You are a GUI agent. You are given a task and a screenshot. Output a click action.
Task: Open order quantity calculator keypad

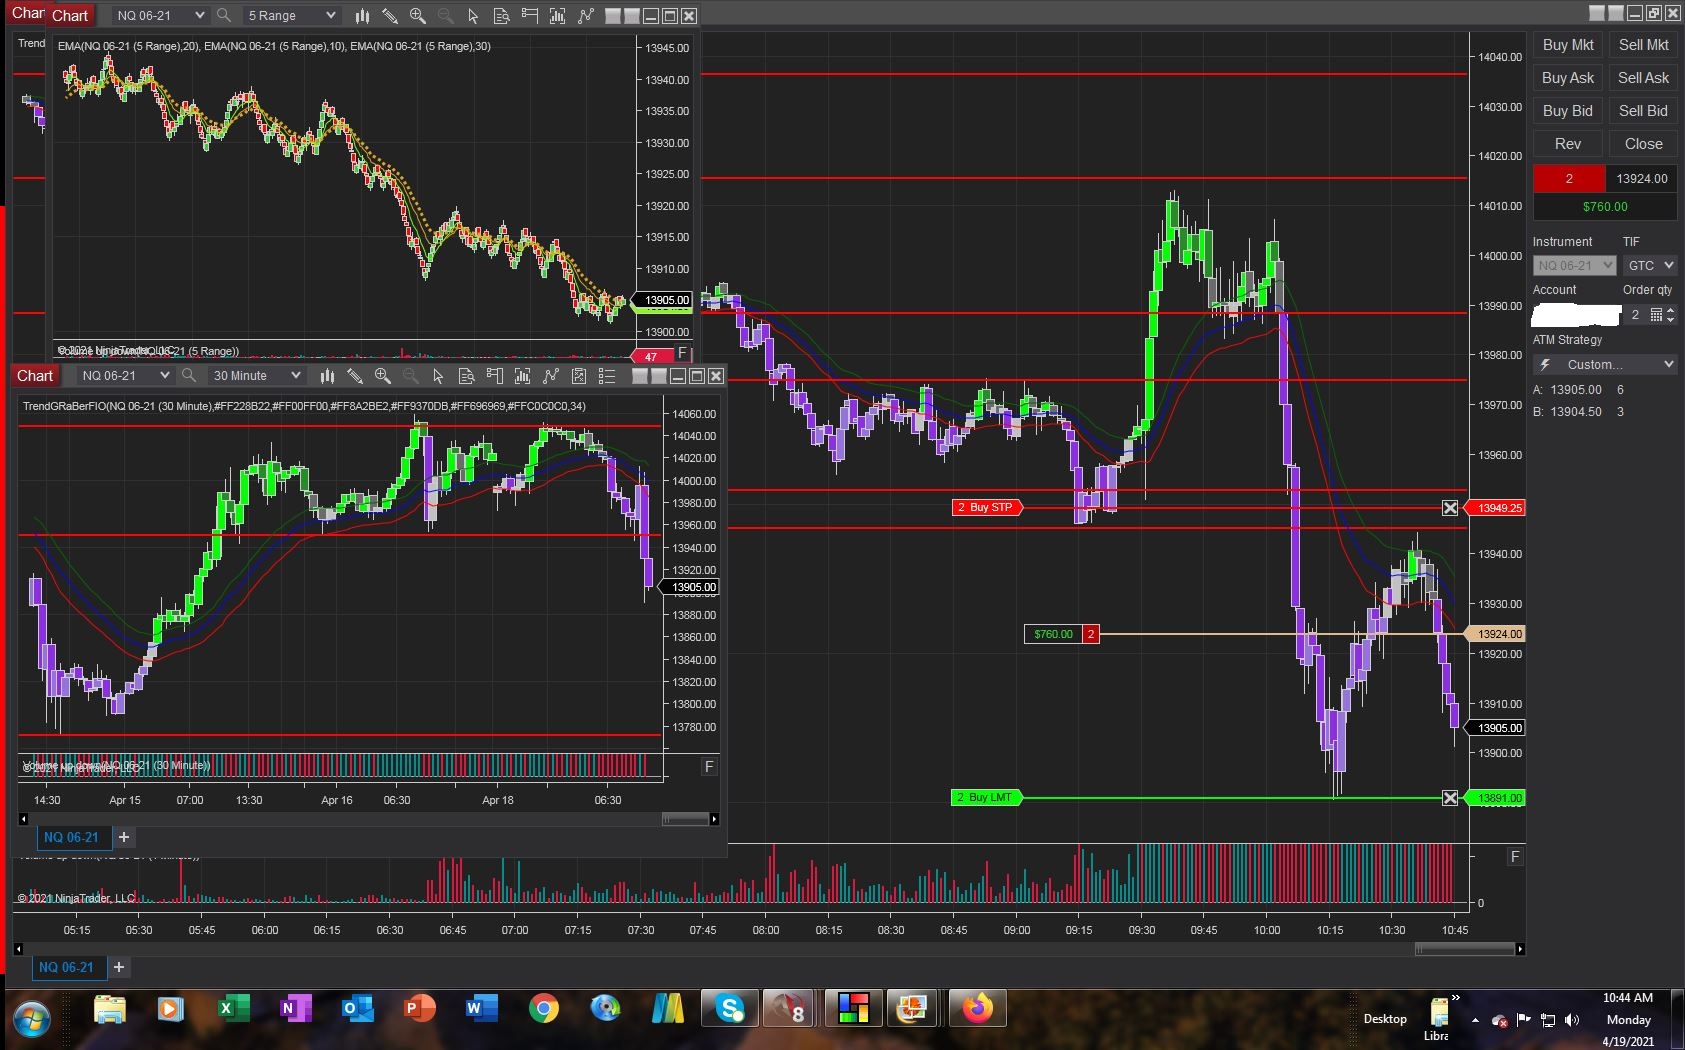click(1656, 315)
